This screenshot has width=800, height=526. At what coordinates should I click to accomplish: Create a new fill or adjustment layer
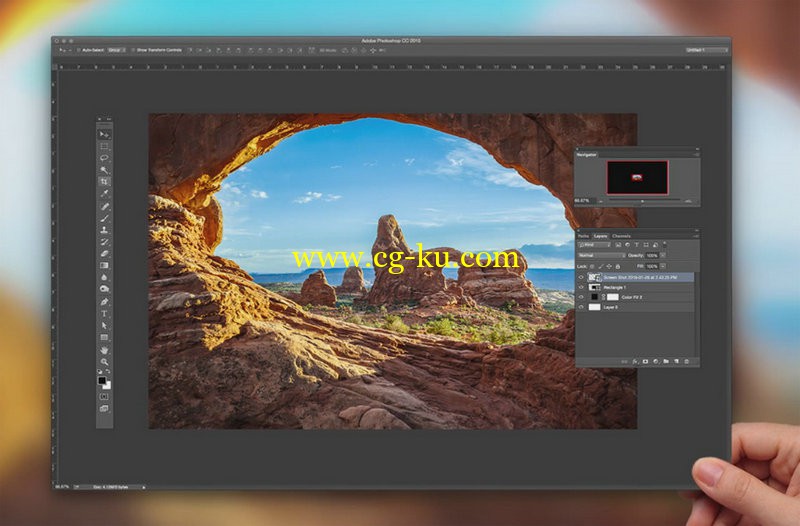656,361
